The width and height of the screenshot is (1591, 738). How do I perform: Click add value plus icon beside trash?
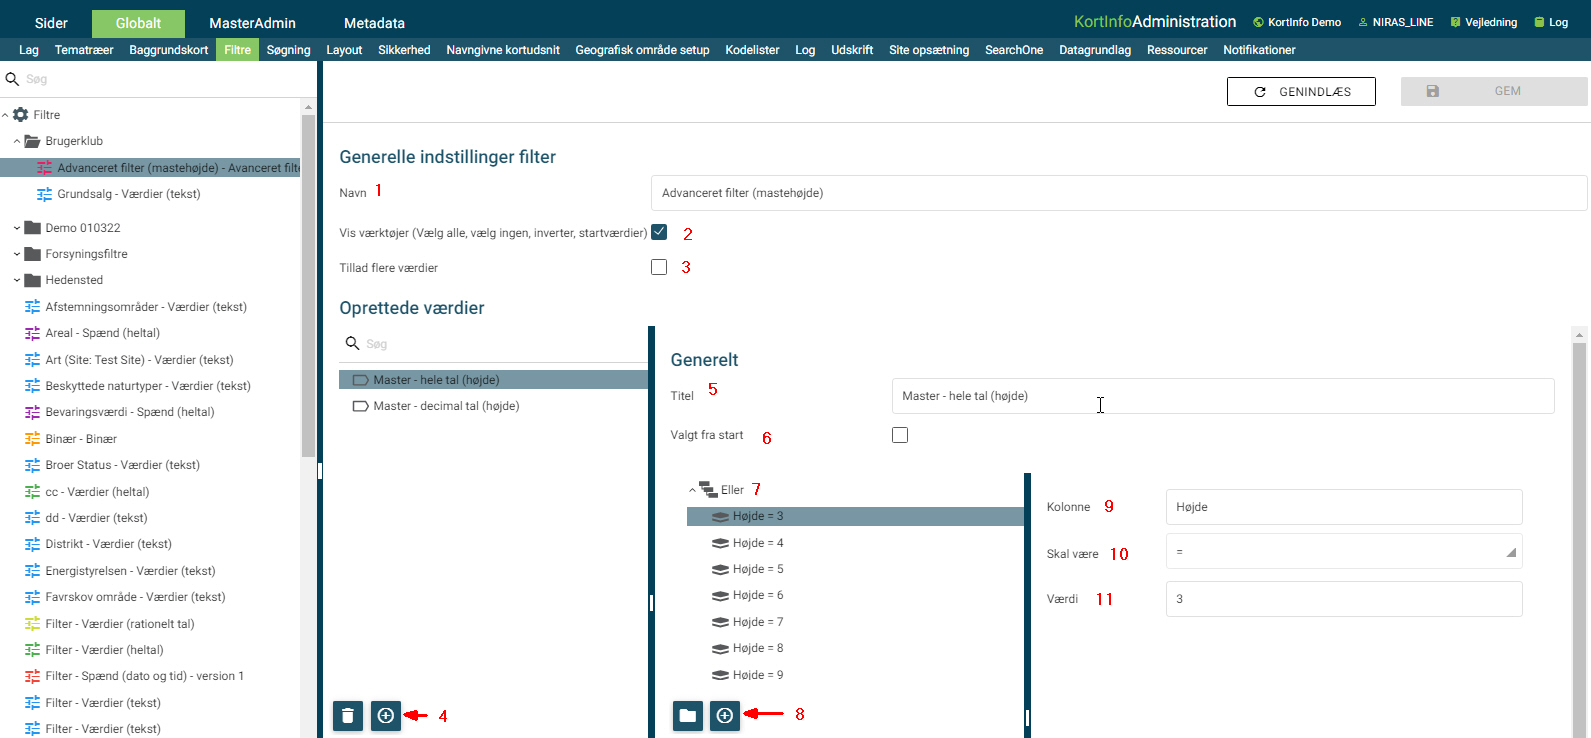point(386,716)
